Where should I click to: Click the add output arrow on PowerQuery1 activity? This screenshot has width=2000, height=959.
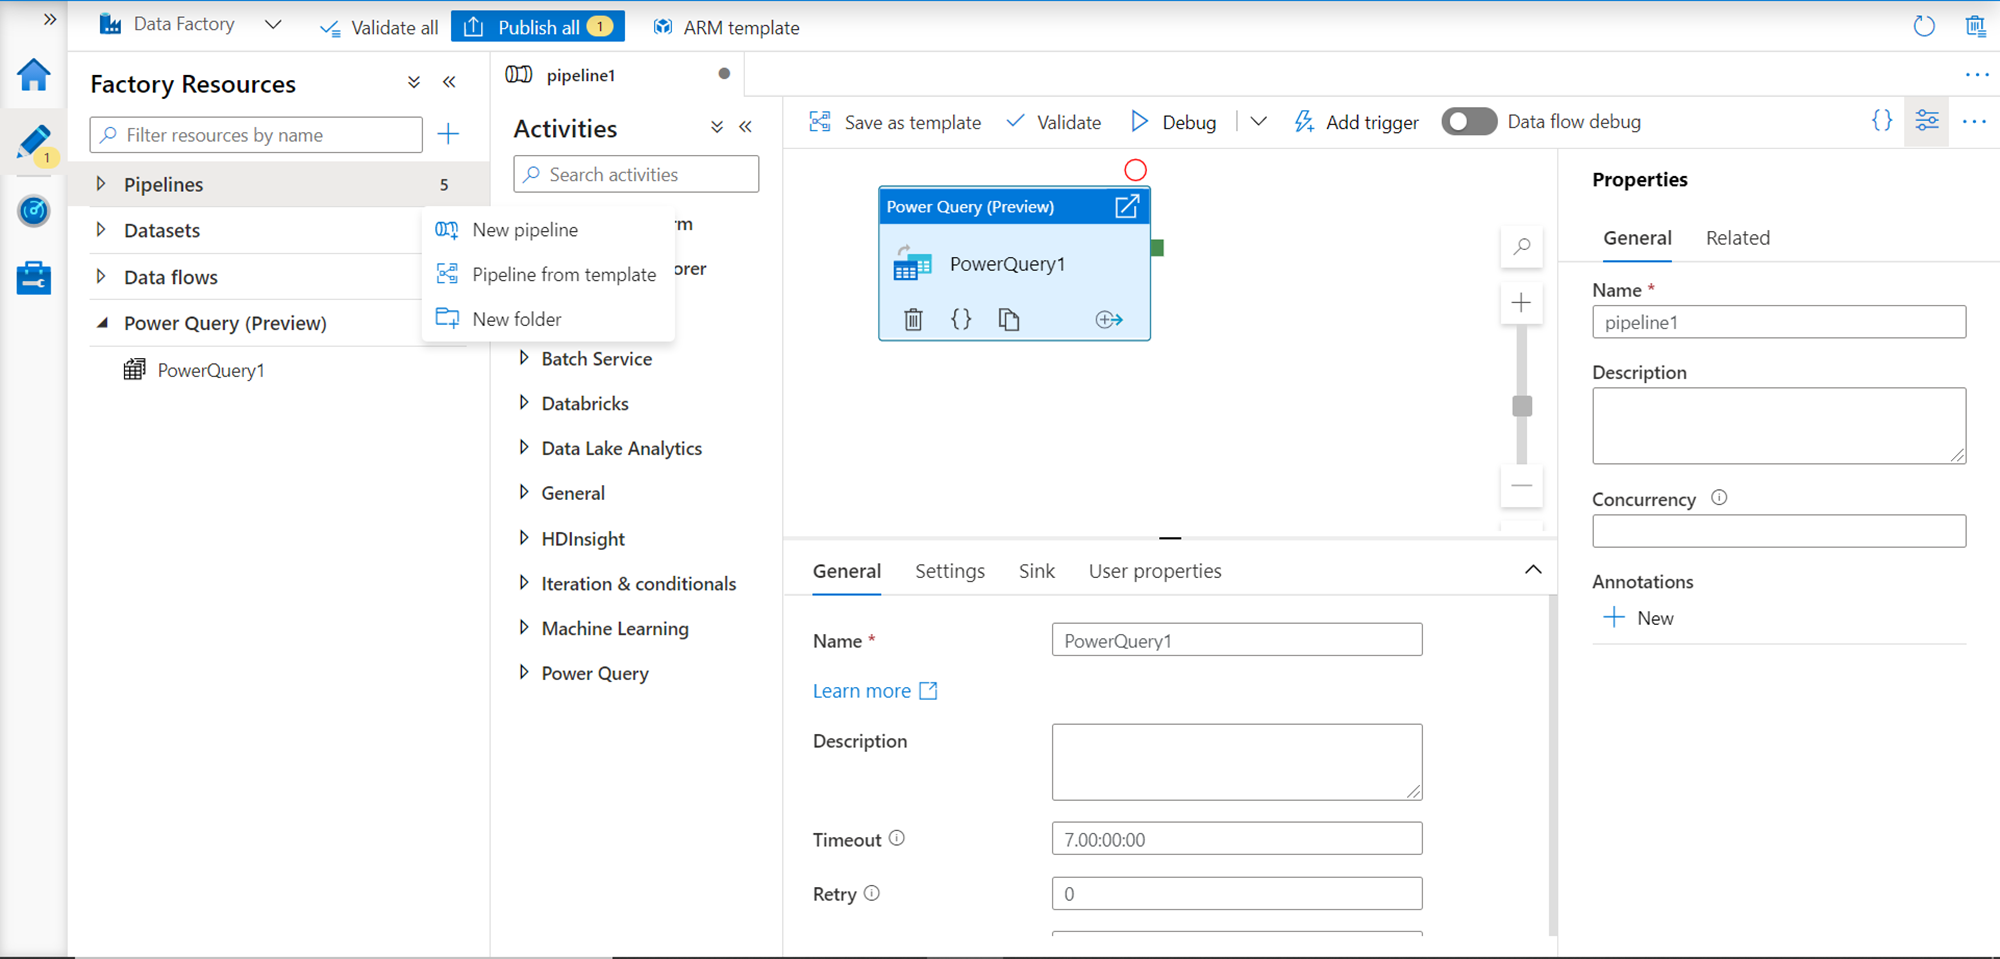click(x=1108, y=320)
